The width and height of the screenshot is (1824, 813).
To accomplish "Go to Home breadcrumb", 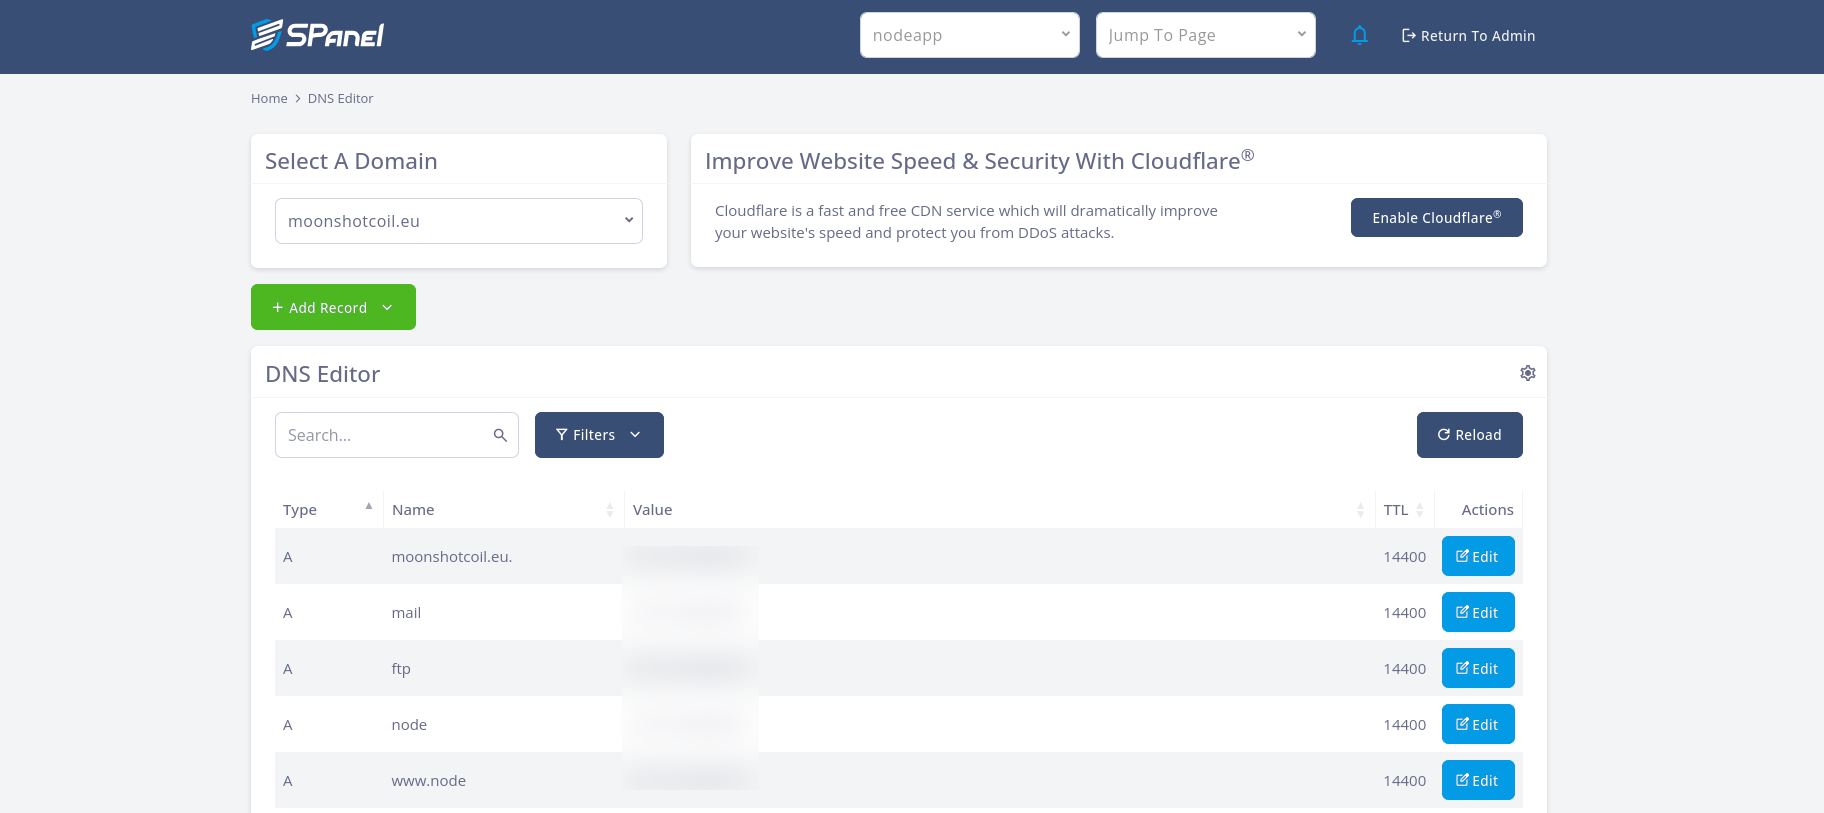I will (x=269, y=98).
